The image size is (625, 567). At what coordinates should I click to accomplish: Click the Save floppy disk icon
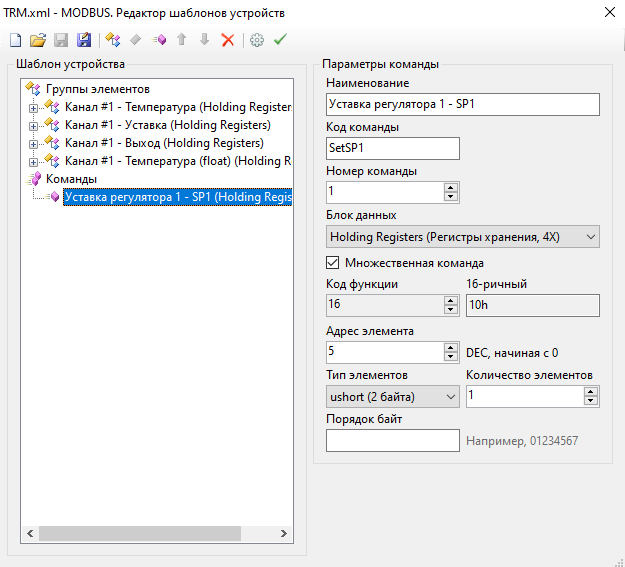point(61,40)
